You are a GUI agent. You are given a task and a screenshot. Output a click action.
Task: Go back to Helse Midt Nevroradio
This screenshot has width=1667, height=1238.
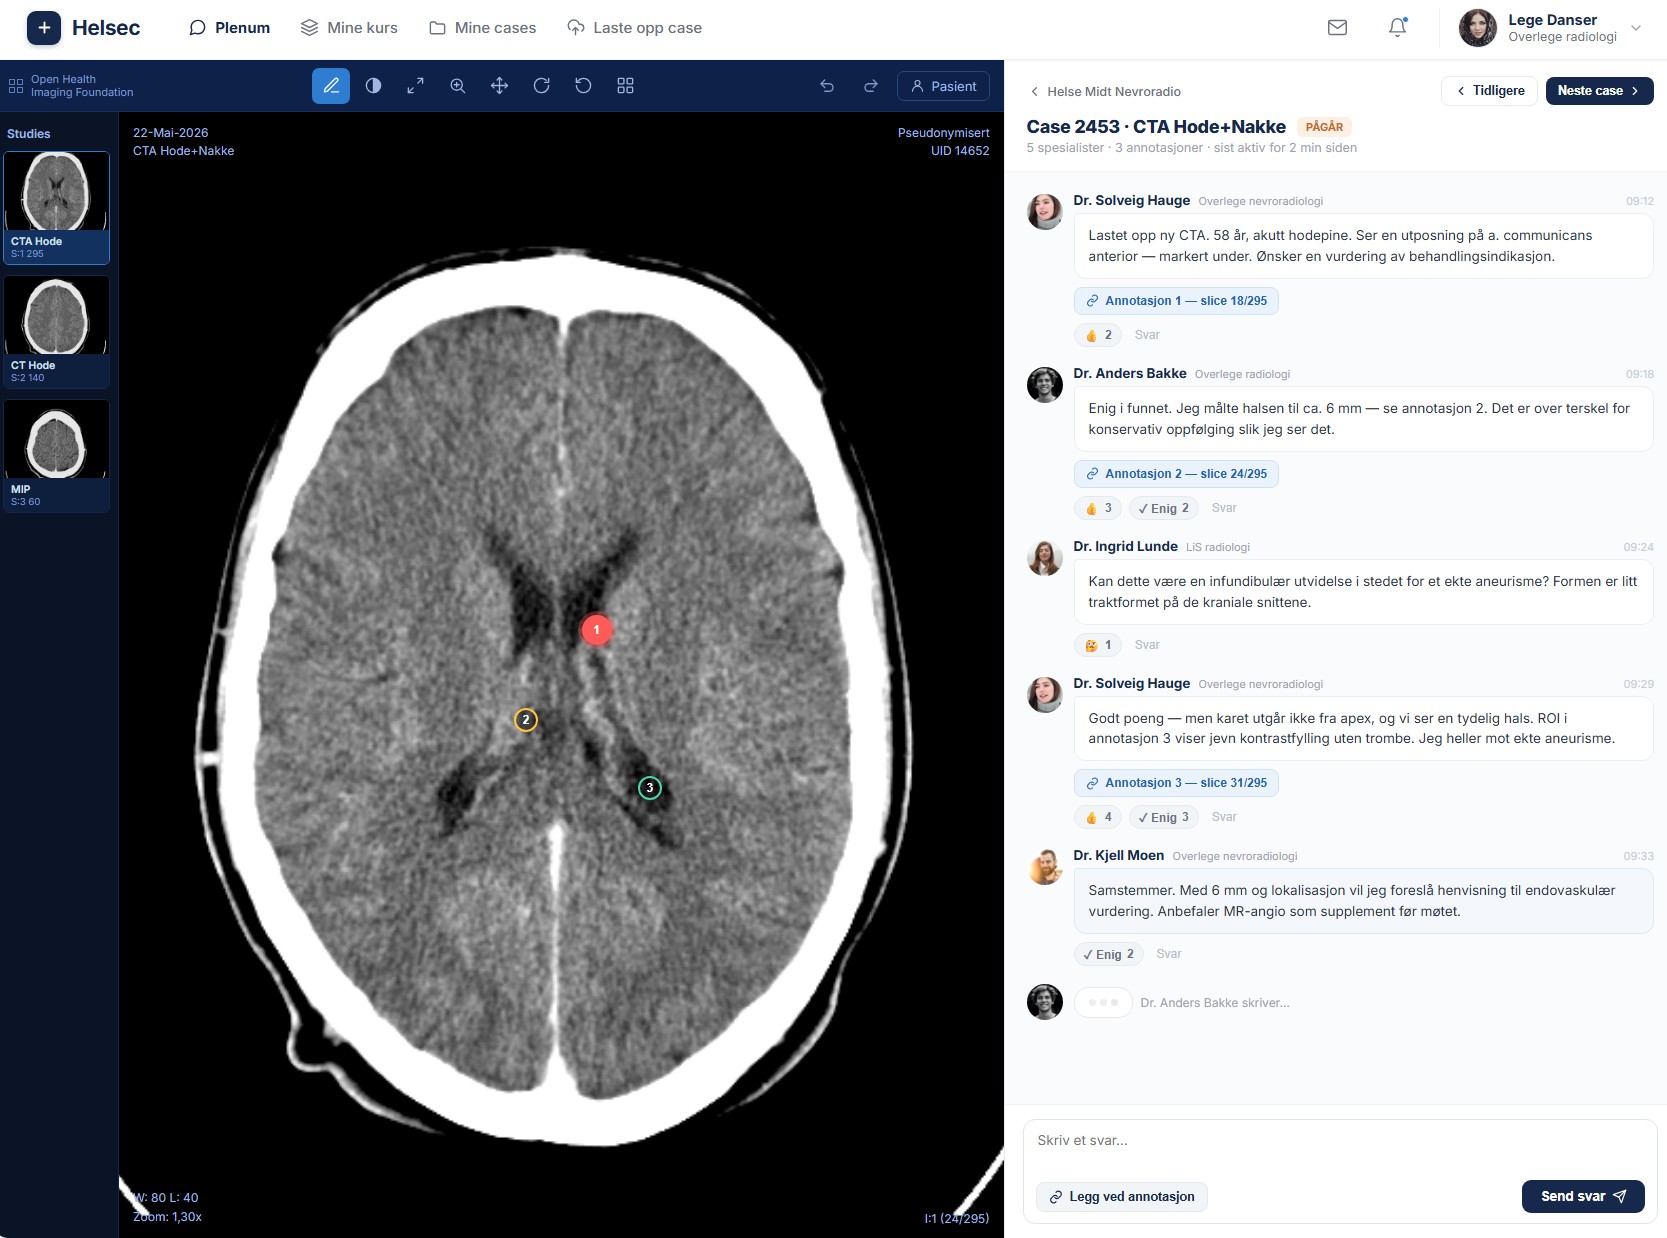tap(1105, 91)
